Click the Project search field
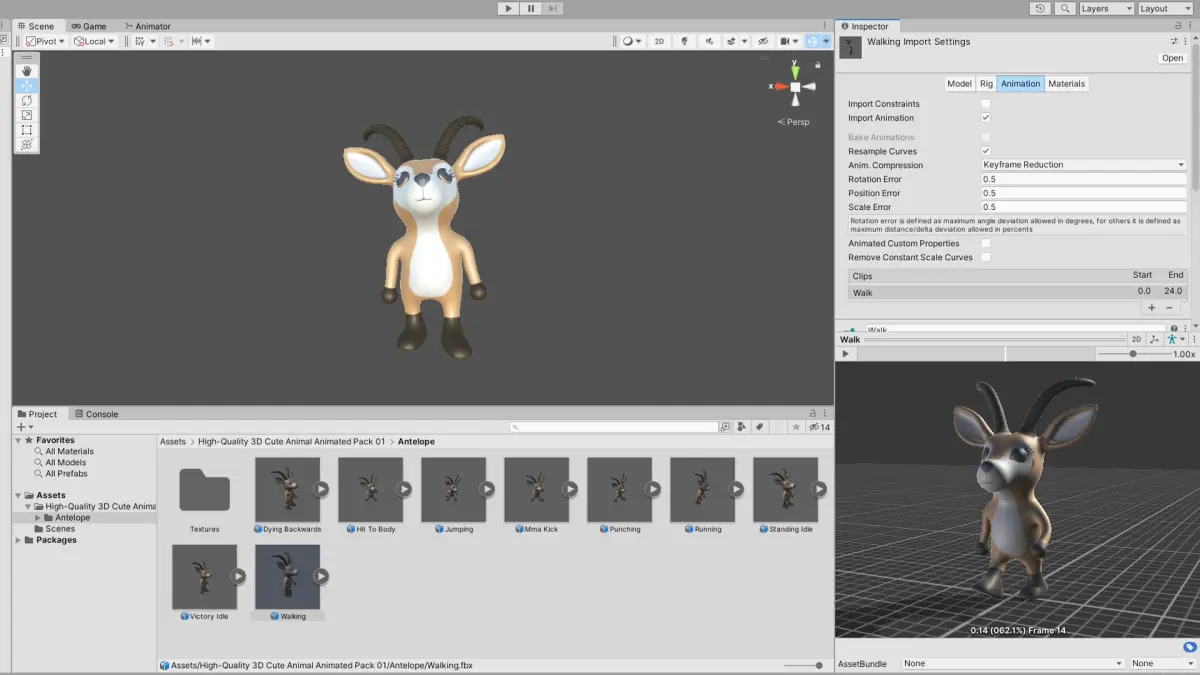This screenshot has width=1200, height=675. tap(614, 427)
